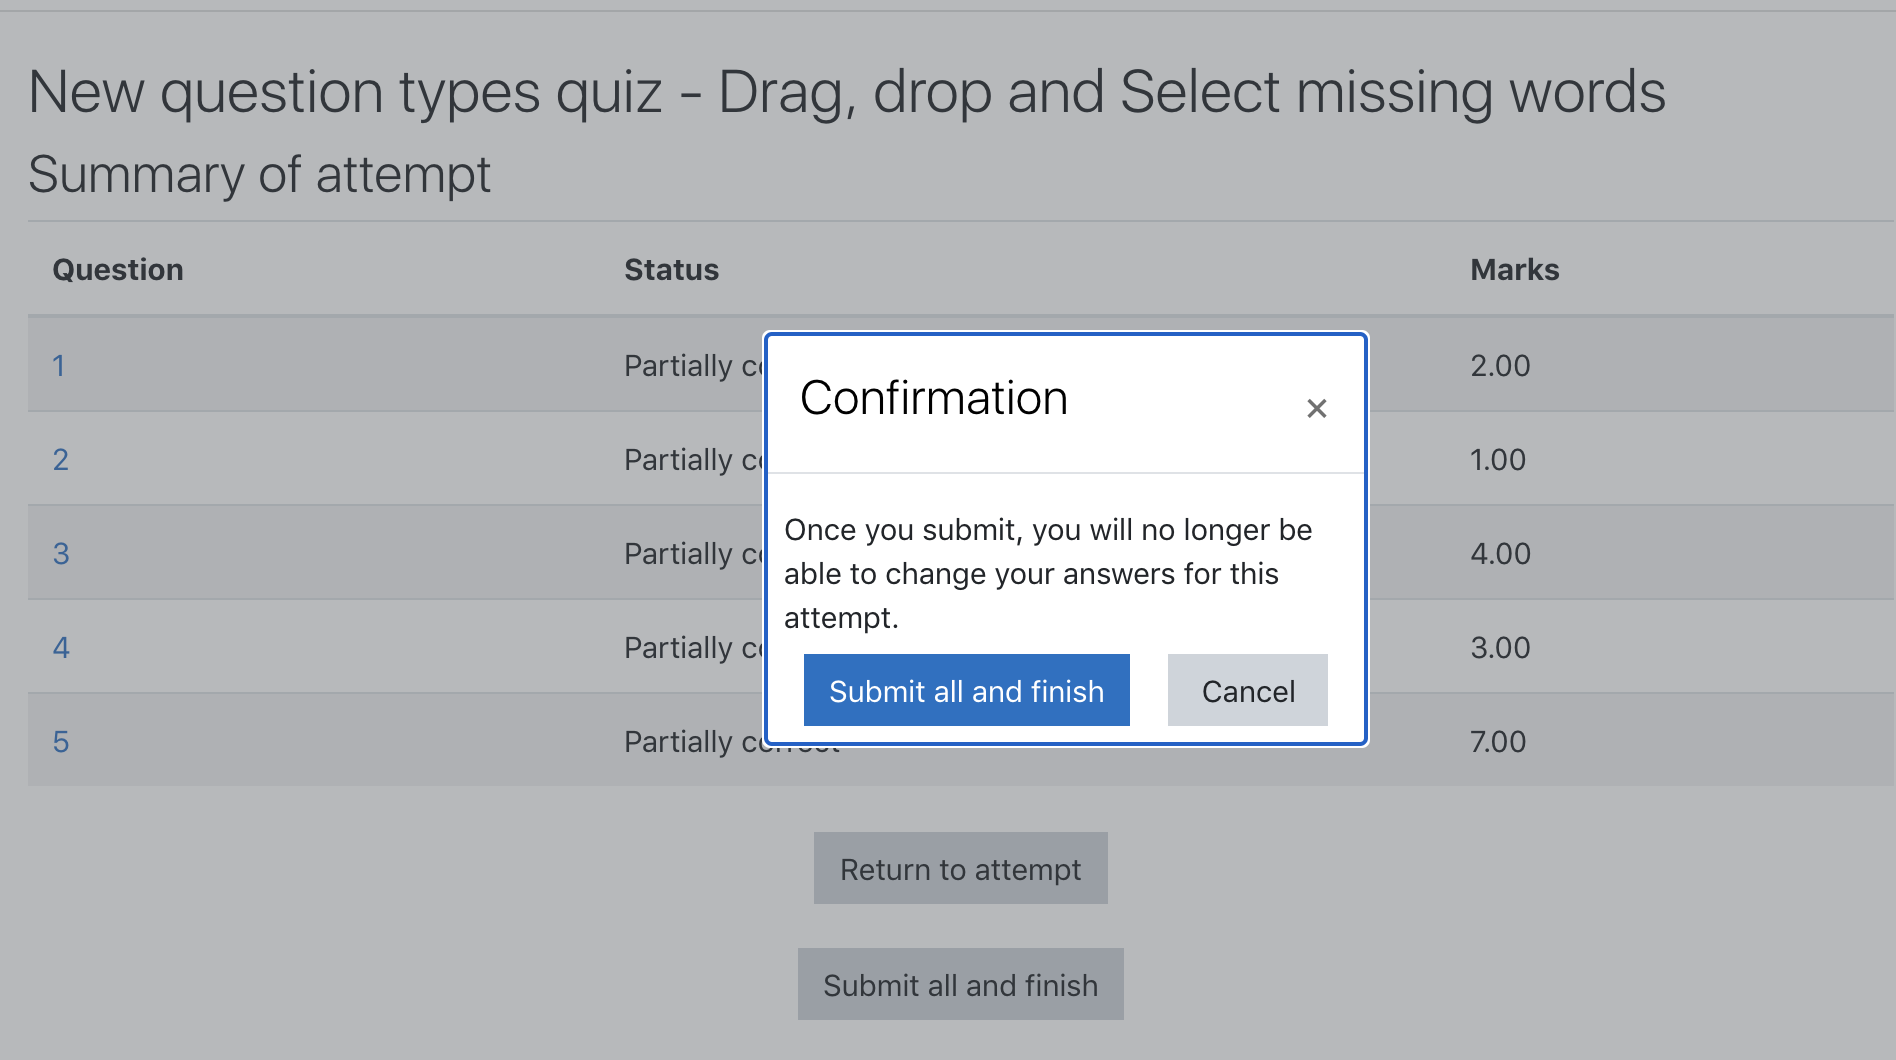The image size is (1896, 1060).
Task: Select question 5 link in the table
Action: (61, 742)
